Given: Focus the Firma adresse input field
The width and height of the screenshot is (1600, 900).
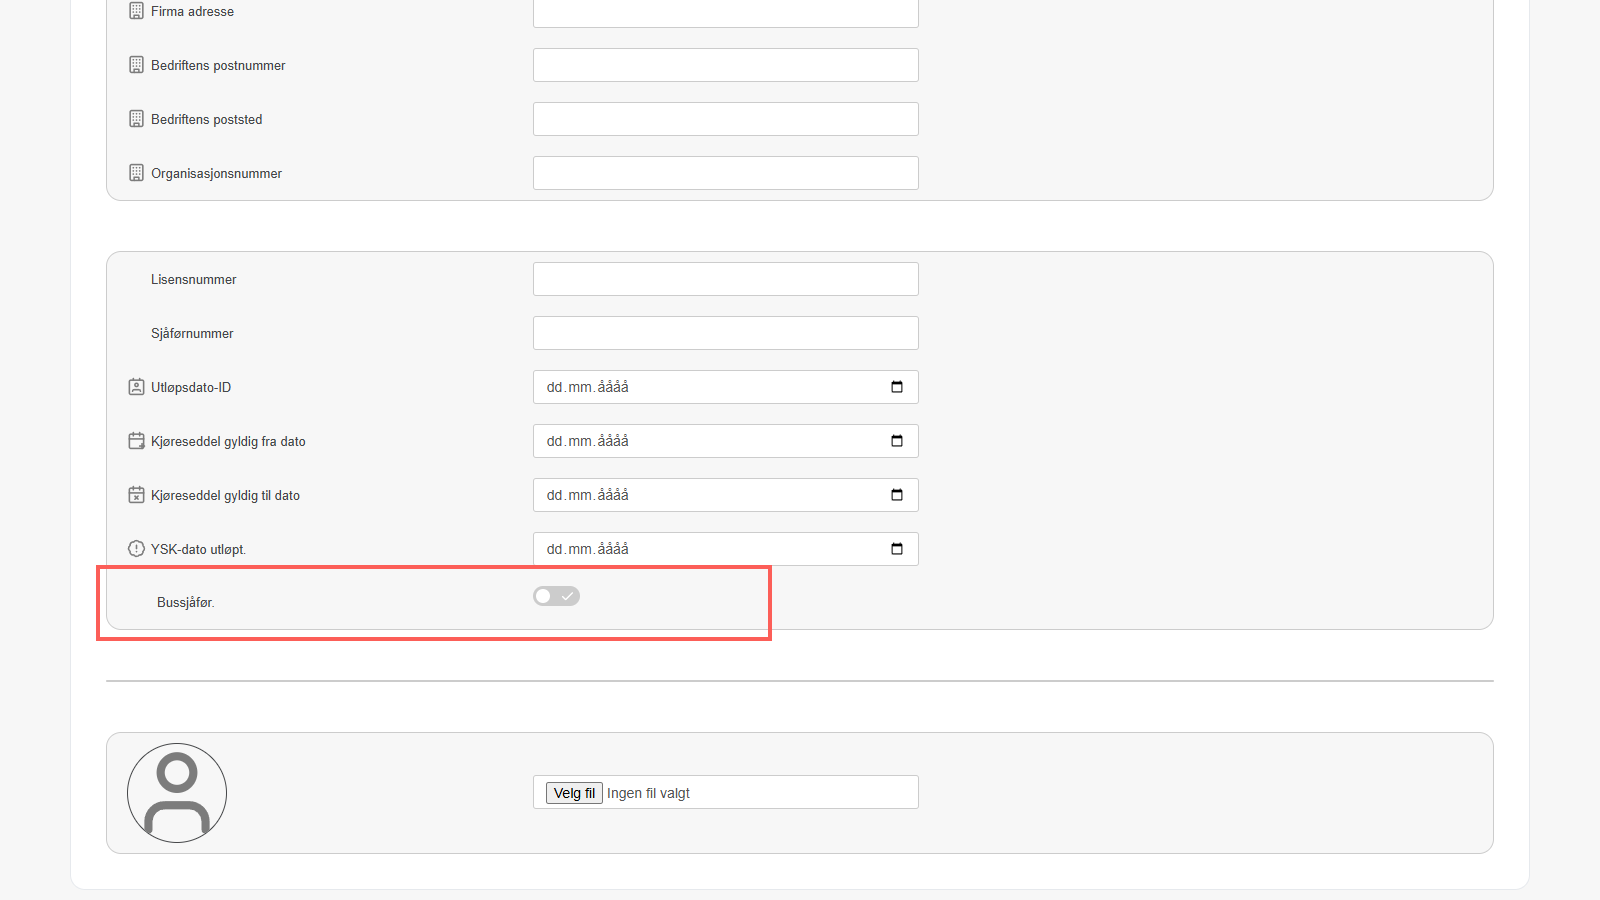Looking at the screenshot, I should [x=726, y=11].
